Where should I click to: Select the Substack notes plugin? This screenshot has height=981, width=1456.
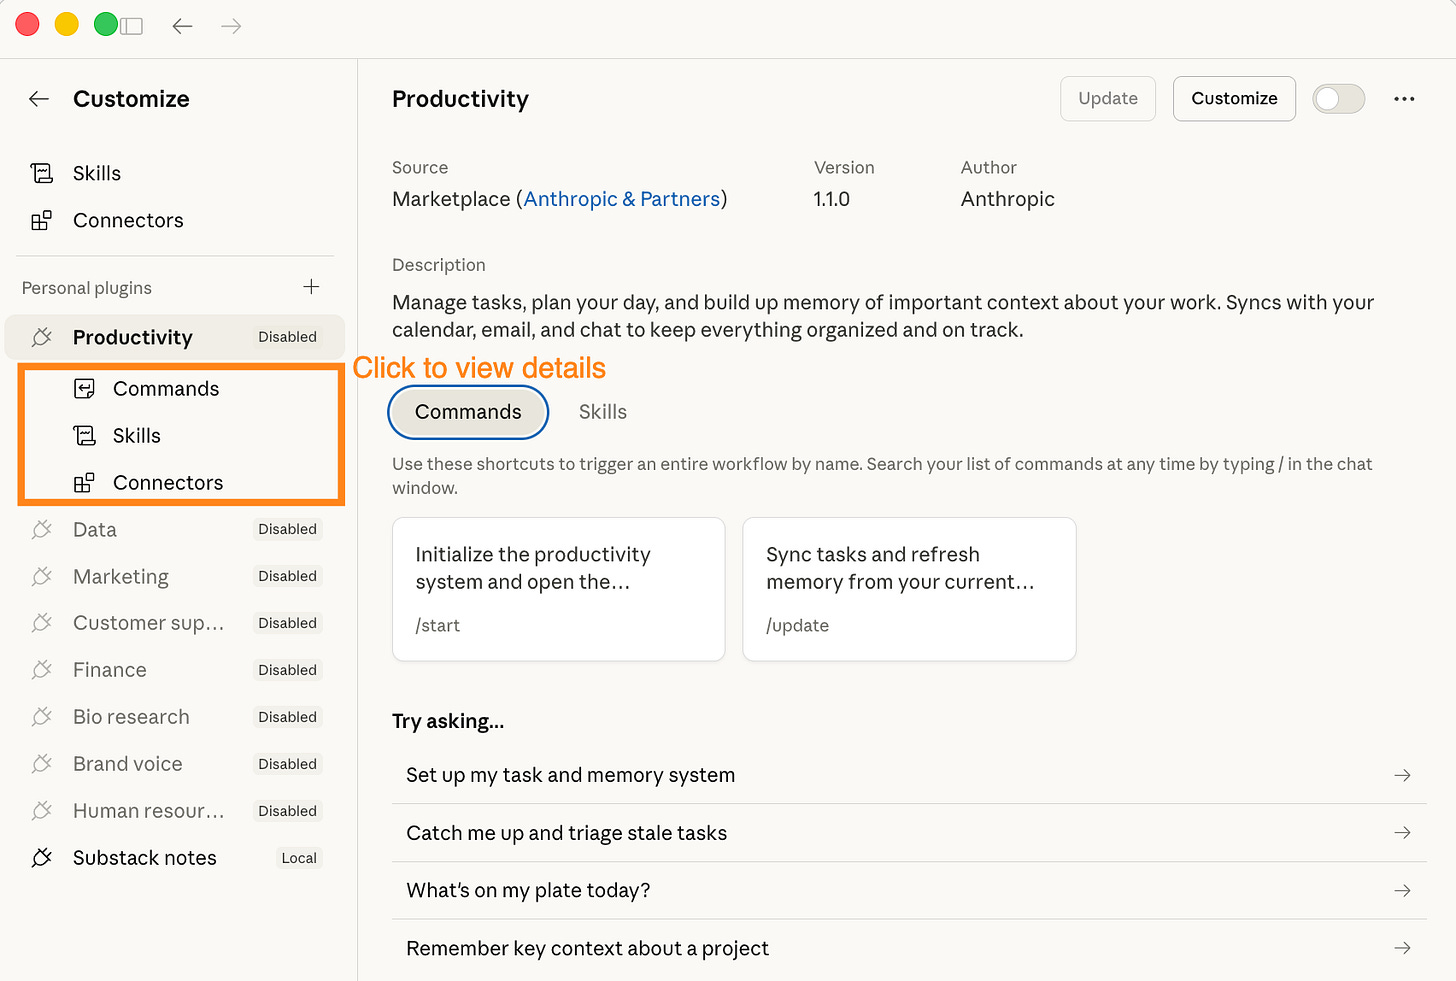pyautogui.click(x=175, y=858)
